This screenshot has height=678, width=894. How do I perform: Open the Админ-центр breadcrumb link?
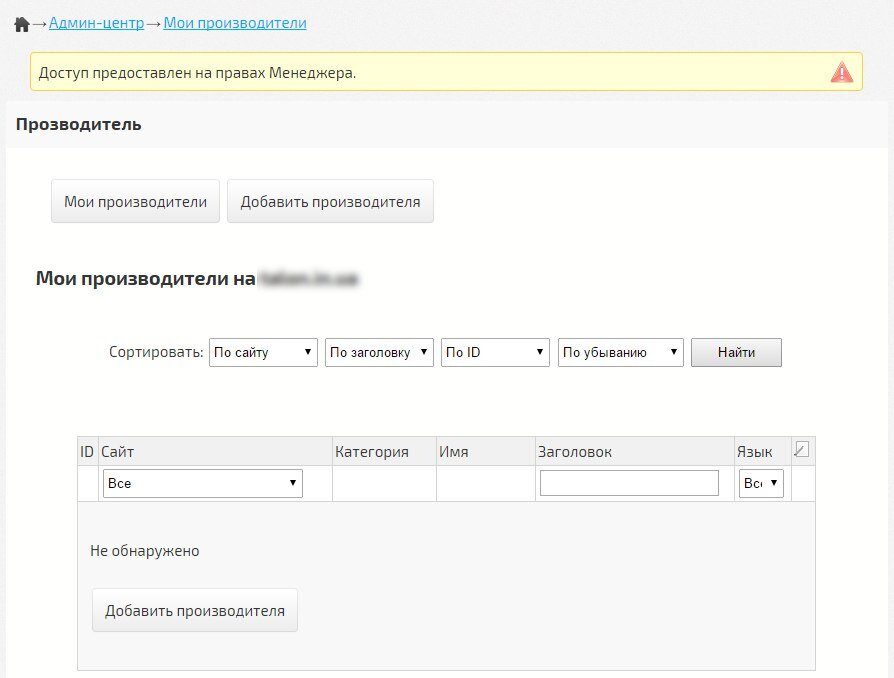96,22
